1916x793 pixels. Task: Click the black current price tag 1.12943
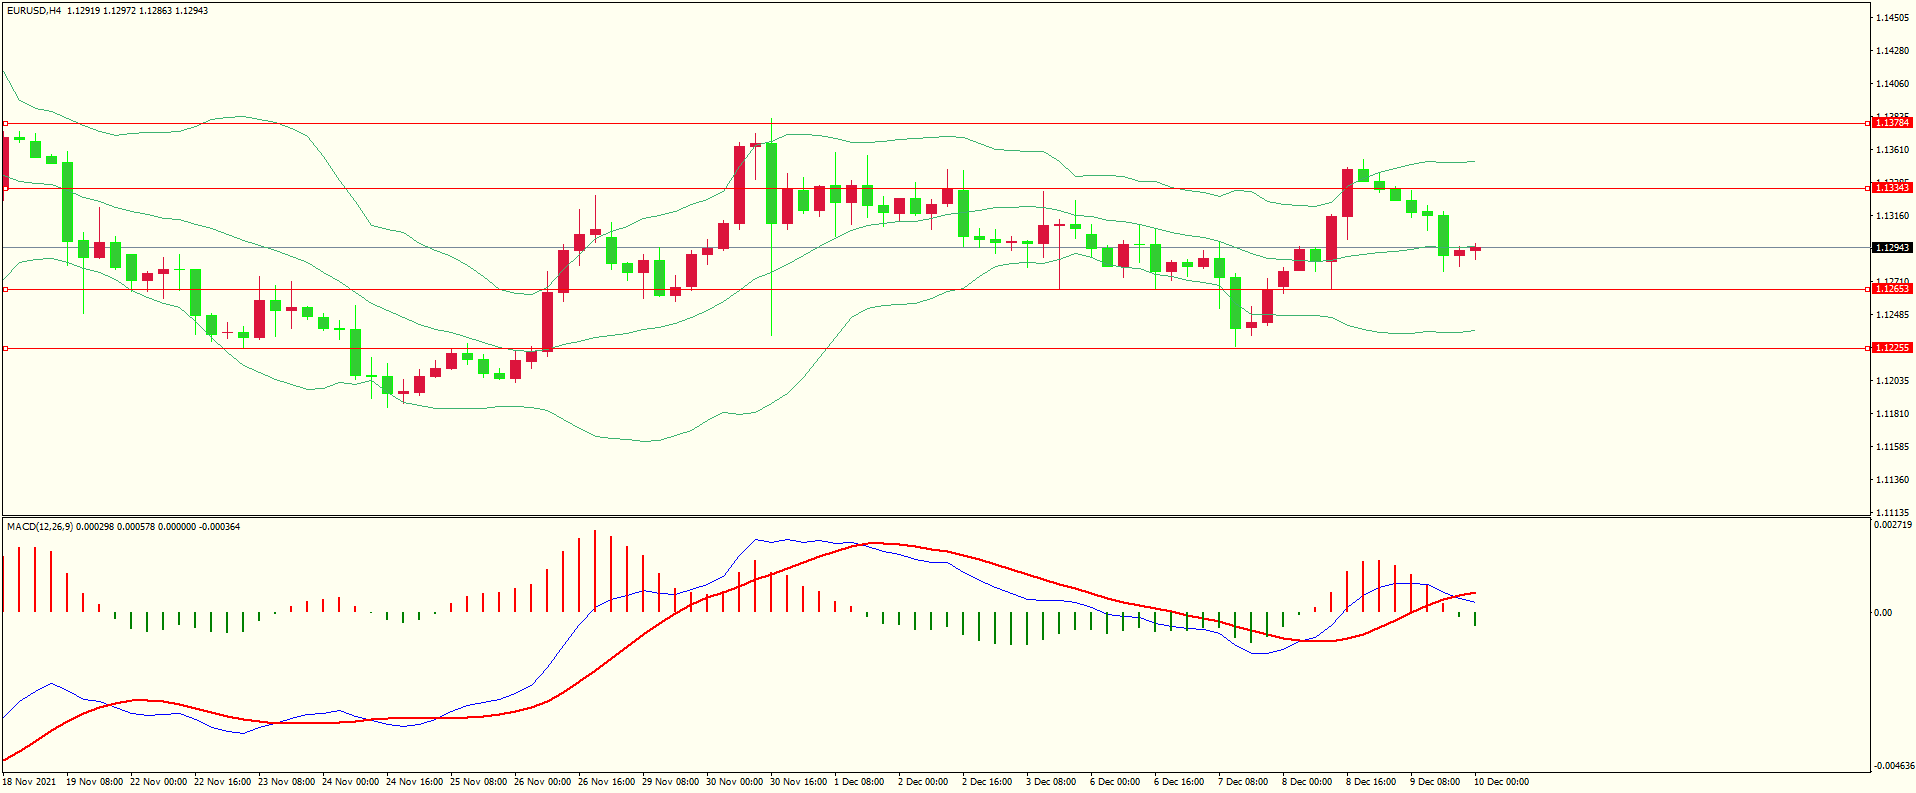tap(1891, 248)
